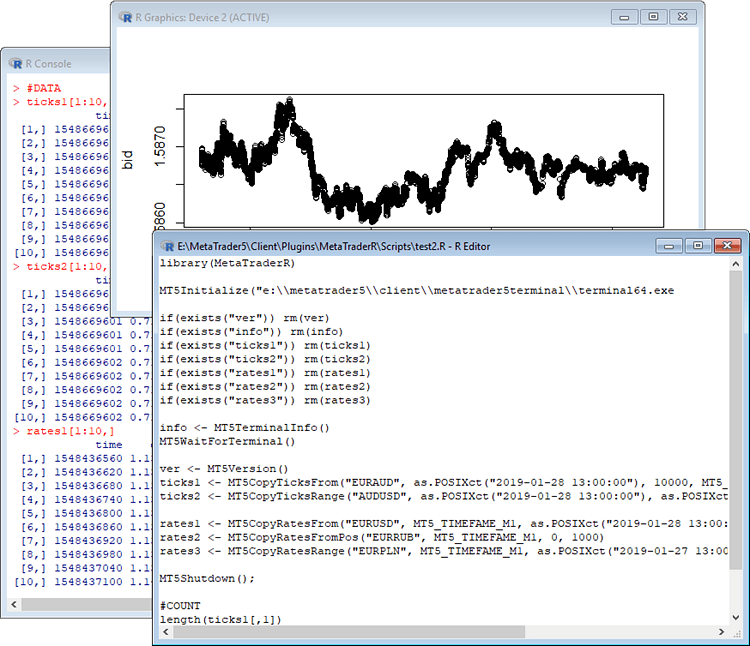Click the rates3 MT5CopyRatesRange EURPLN line
The image size is (750, 646).
pos(443,551)
